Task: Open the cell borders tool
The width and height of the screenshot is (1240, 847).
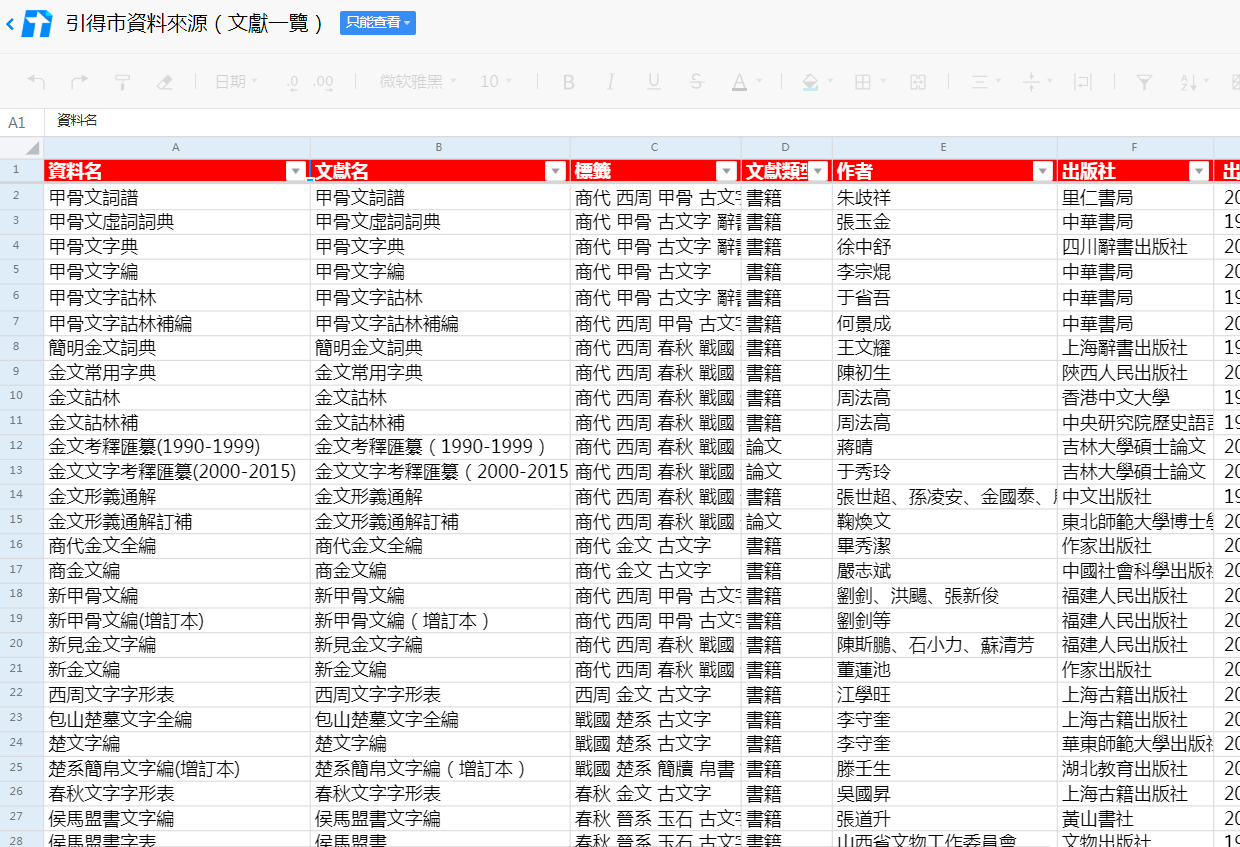Action: (x=862, y=82)
